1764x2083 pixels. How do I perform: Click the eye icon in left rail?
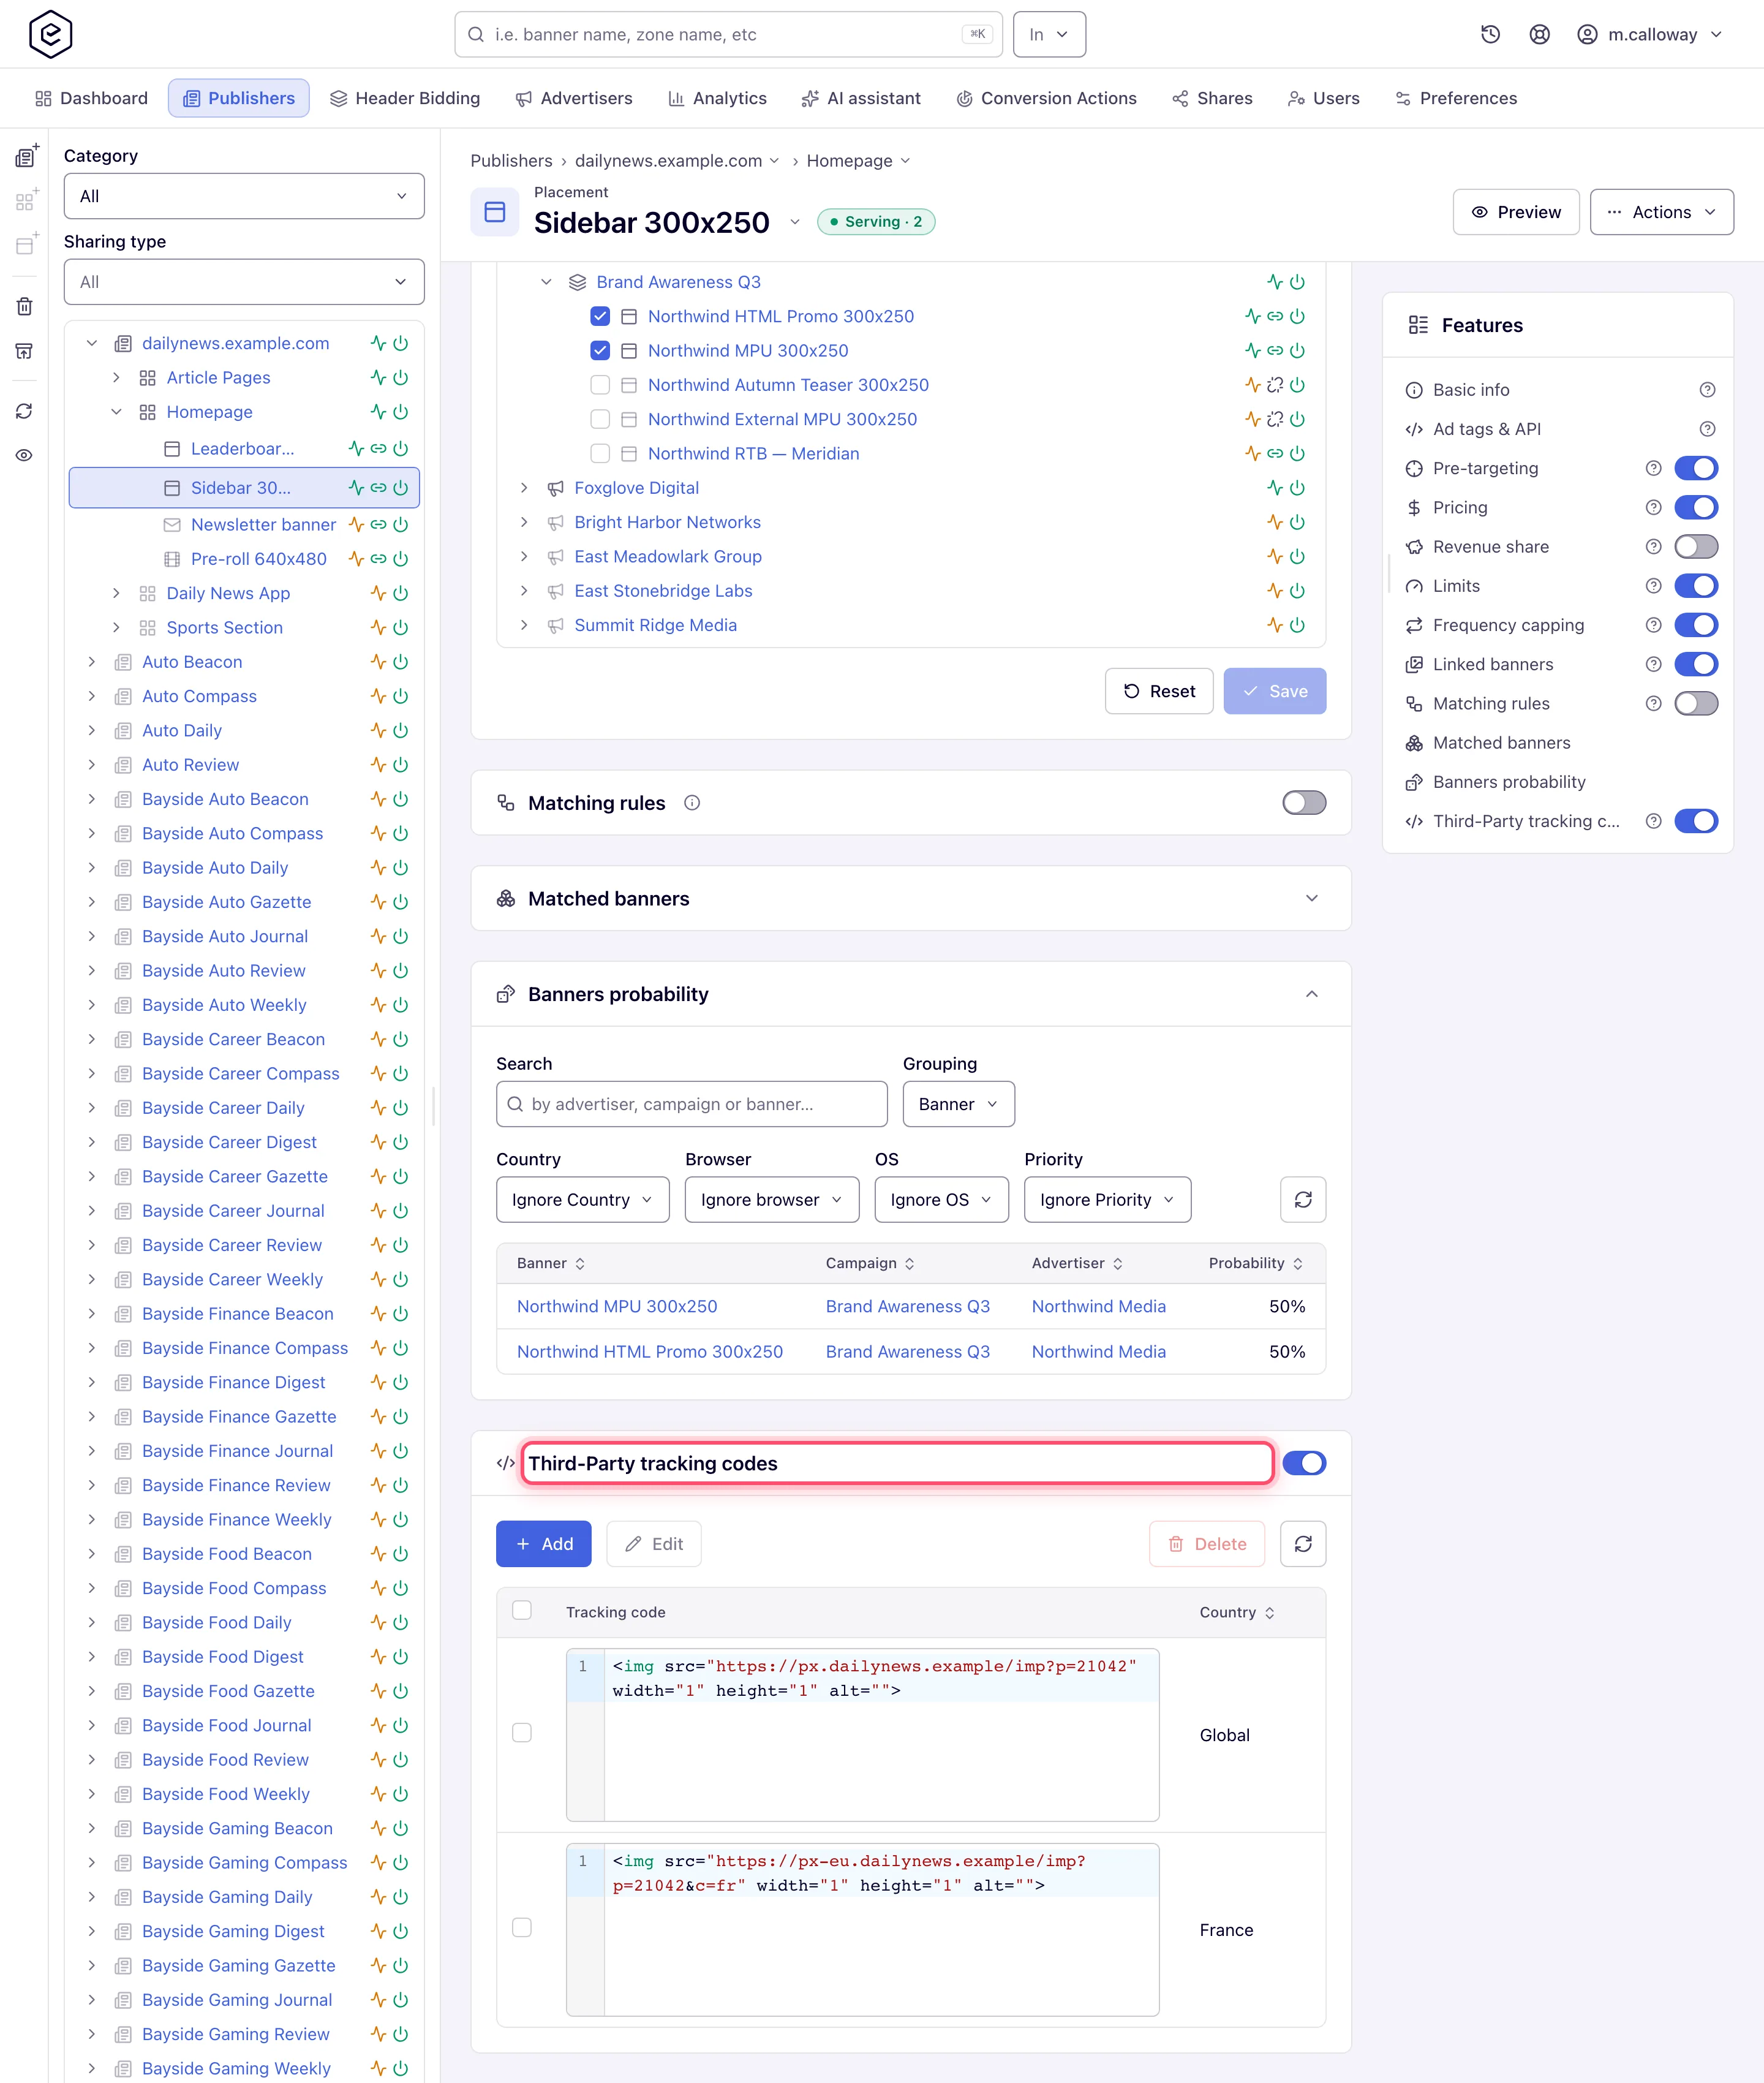[24, 455]
